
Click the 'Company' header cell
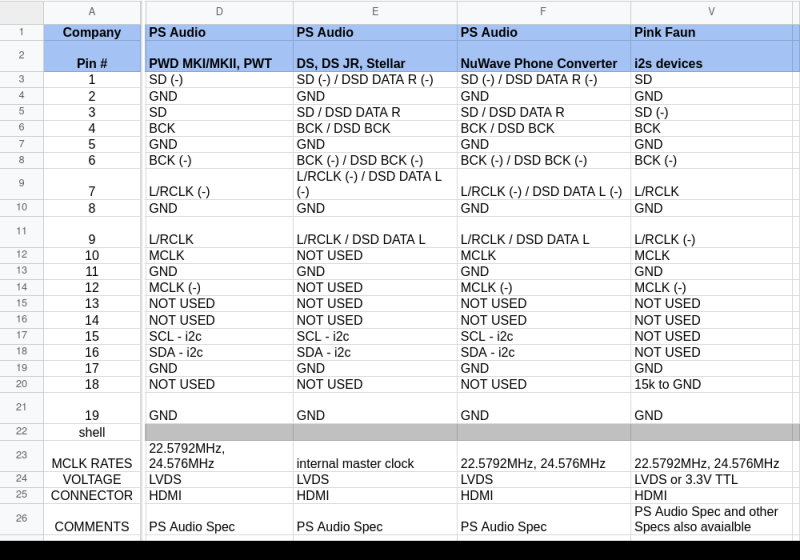click(x=92, y=32)
